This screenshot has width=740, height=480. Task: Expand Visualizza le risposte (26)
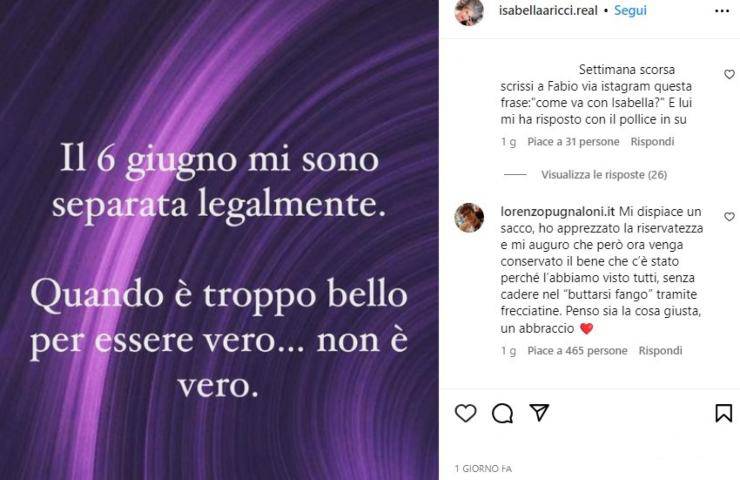tap(604, 175)
